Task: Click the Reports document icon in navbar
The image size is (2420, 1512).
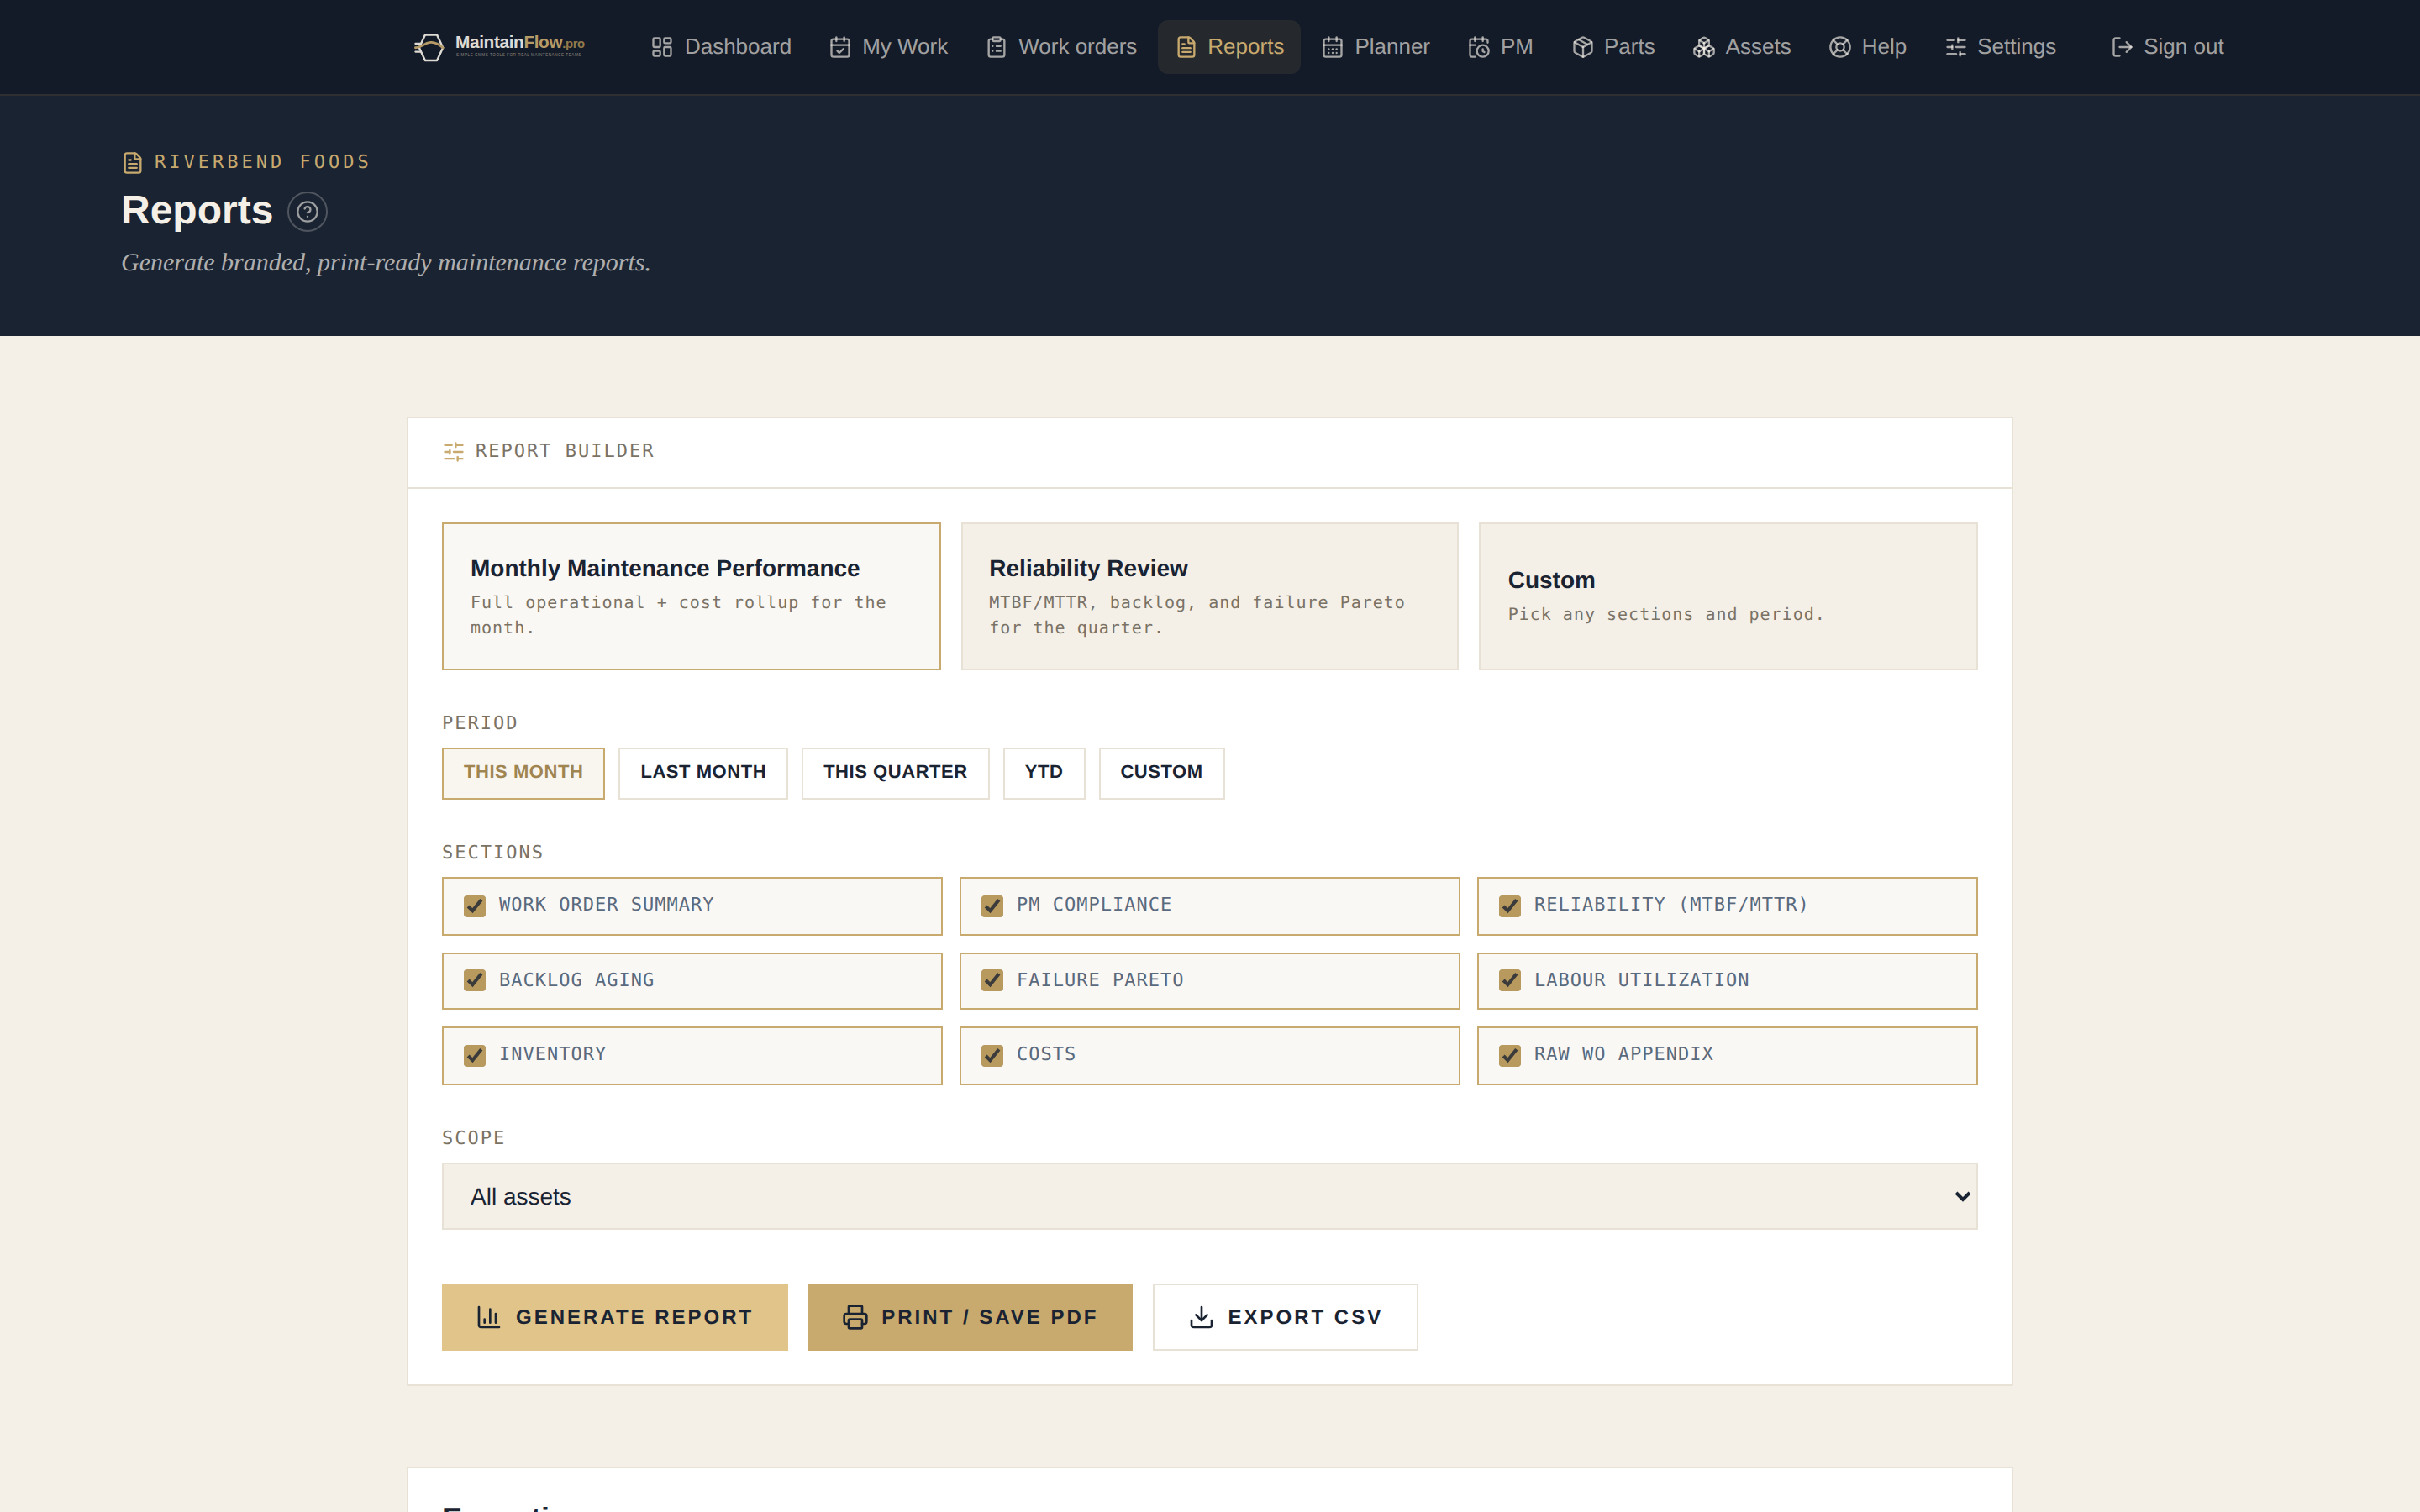Action: point(1186,47)
